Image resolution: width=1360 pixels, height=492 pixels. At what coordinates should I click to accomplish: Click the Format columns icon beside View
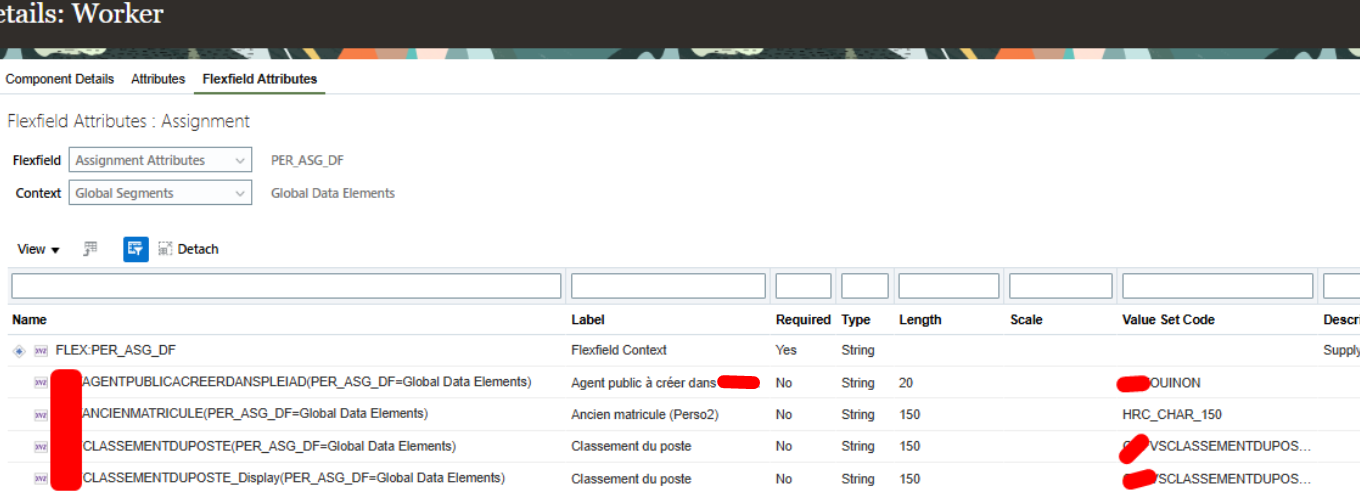click(x=90, y=248)
